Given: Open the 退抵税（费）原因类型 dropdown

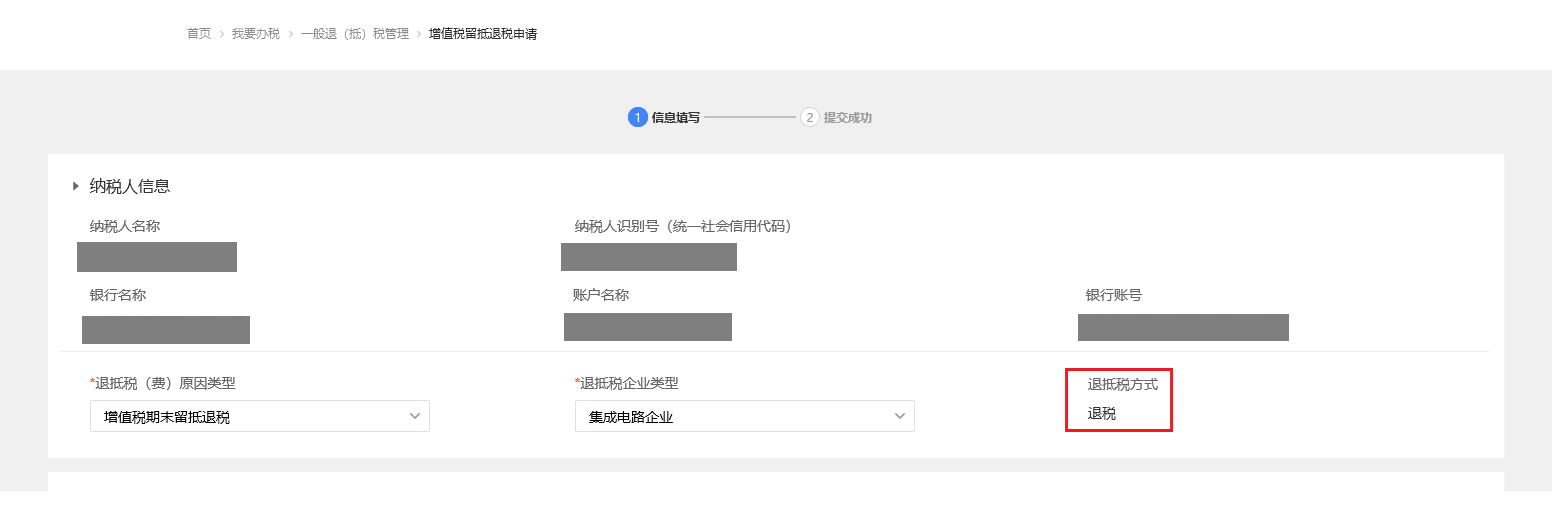Looking at the screenshot, I should 250,416.
